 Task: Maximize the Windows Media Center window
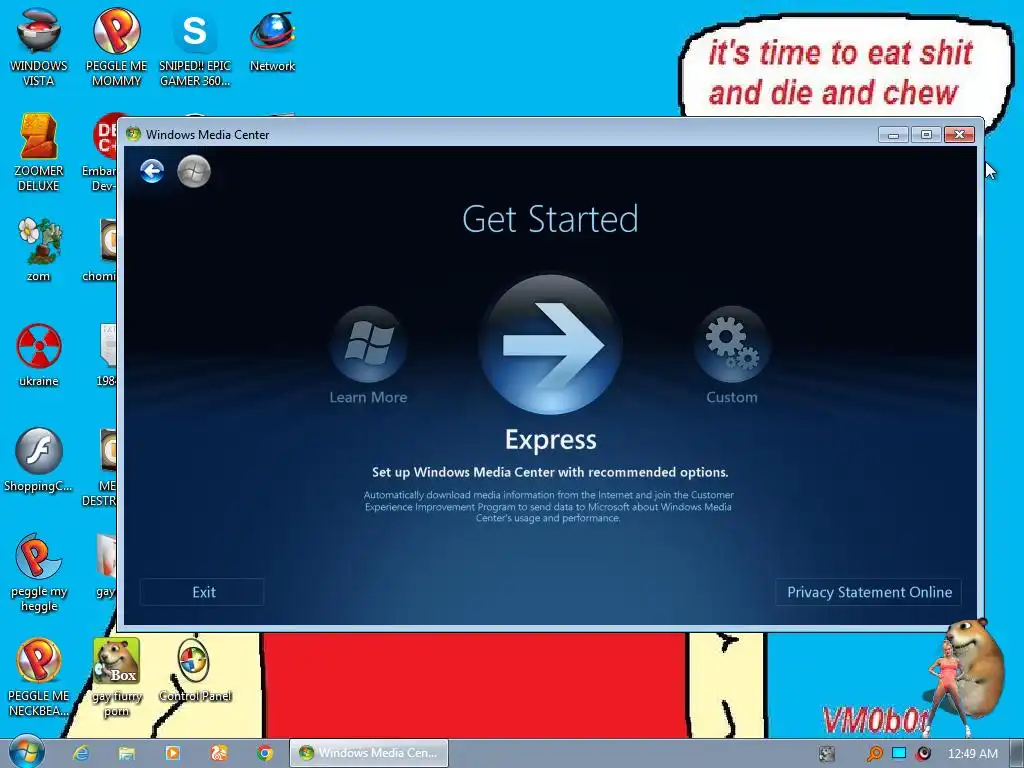925,135
